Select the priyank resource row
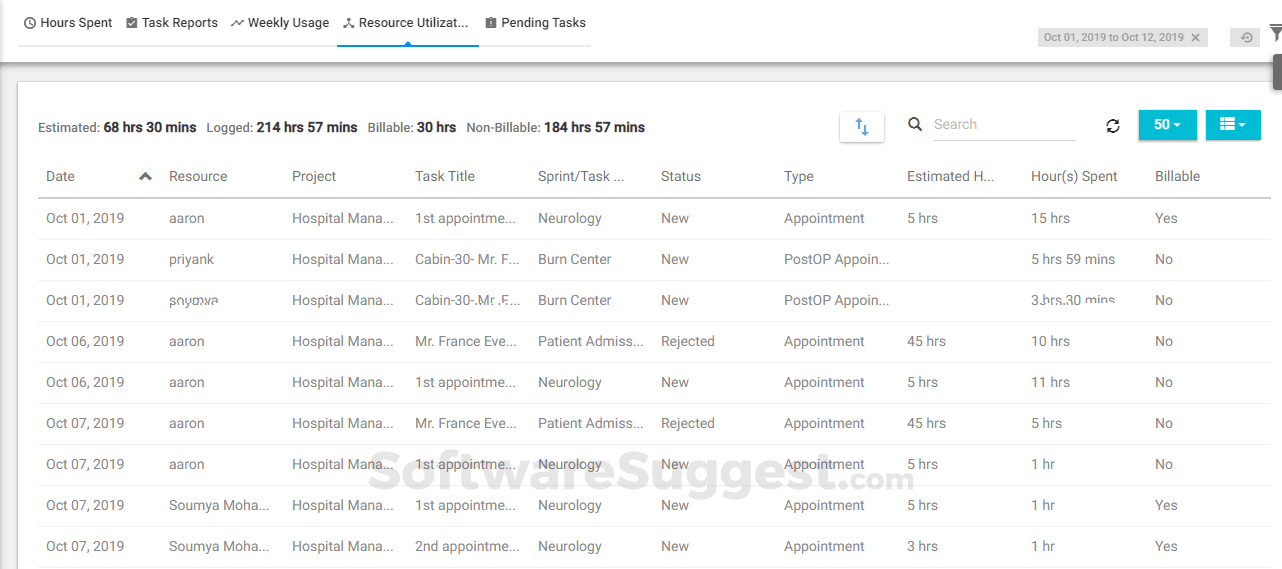Image resolution: width=1282 pixels, height=569 pixels. tap(191, 259)
